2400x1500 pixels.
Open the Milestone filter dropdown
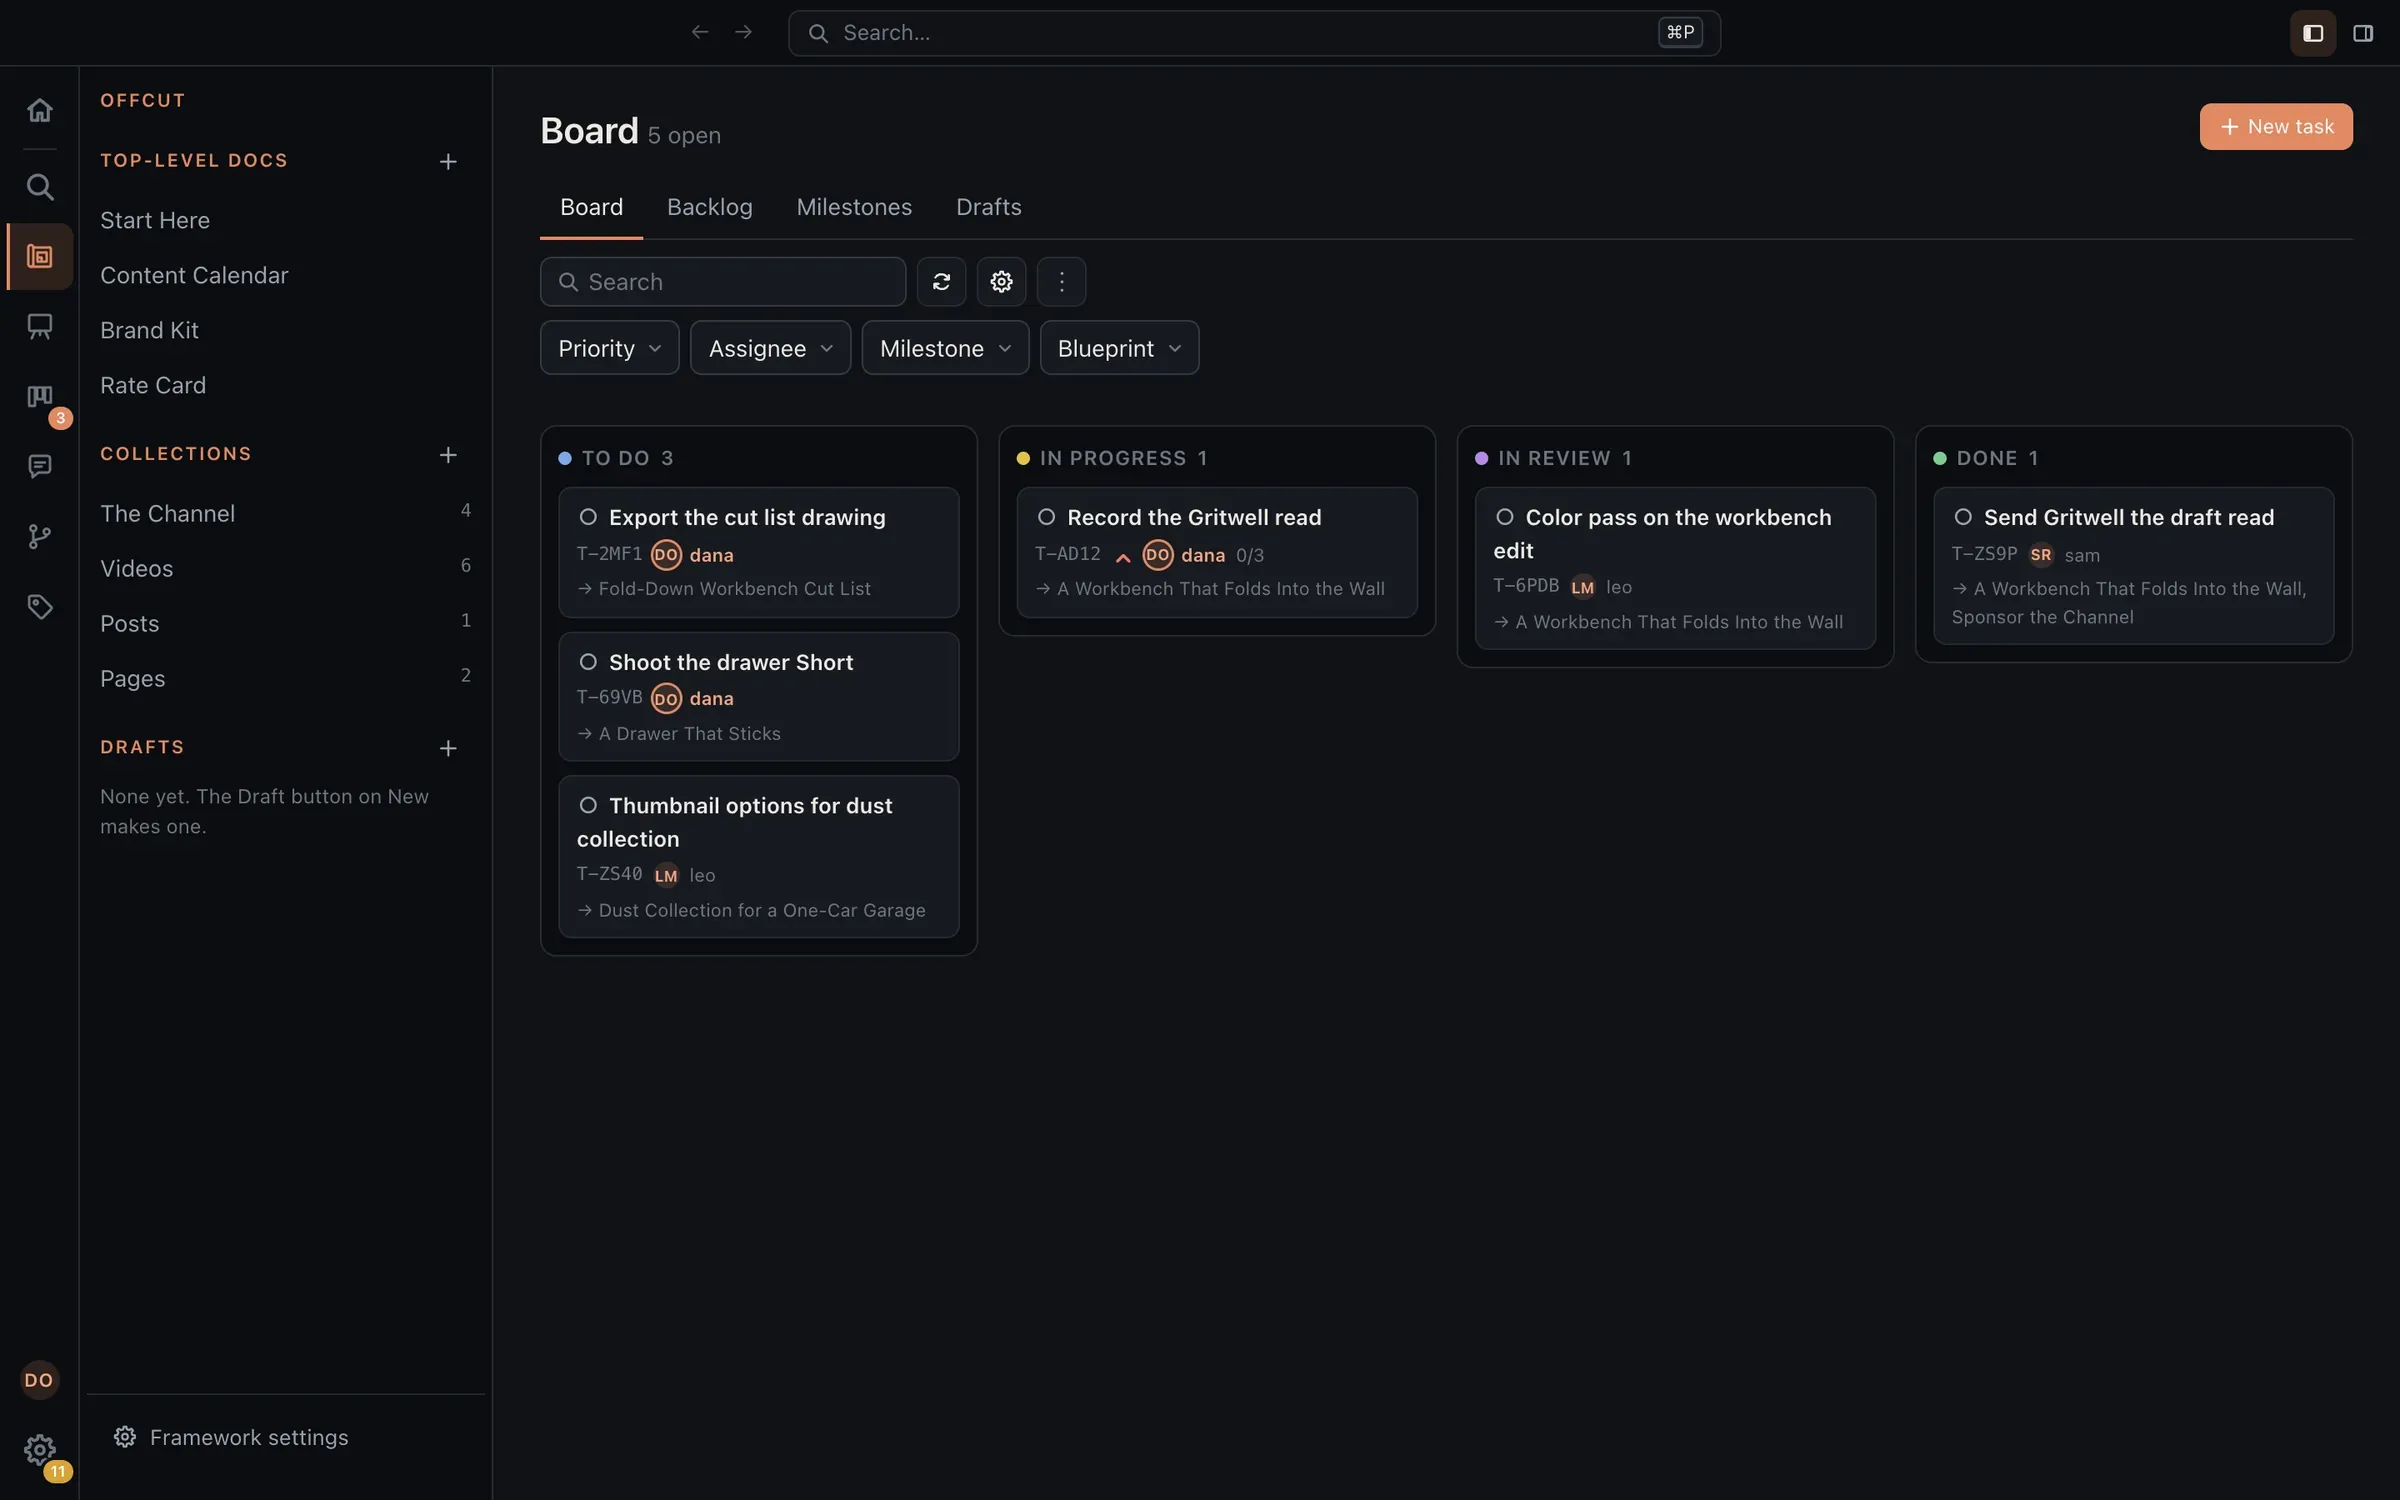click(945, 348)
